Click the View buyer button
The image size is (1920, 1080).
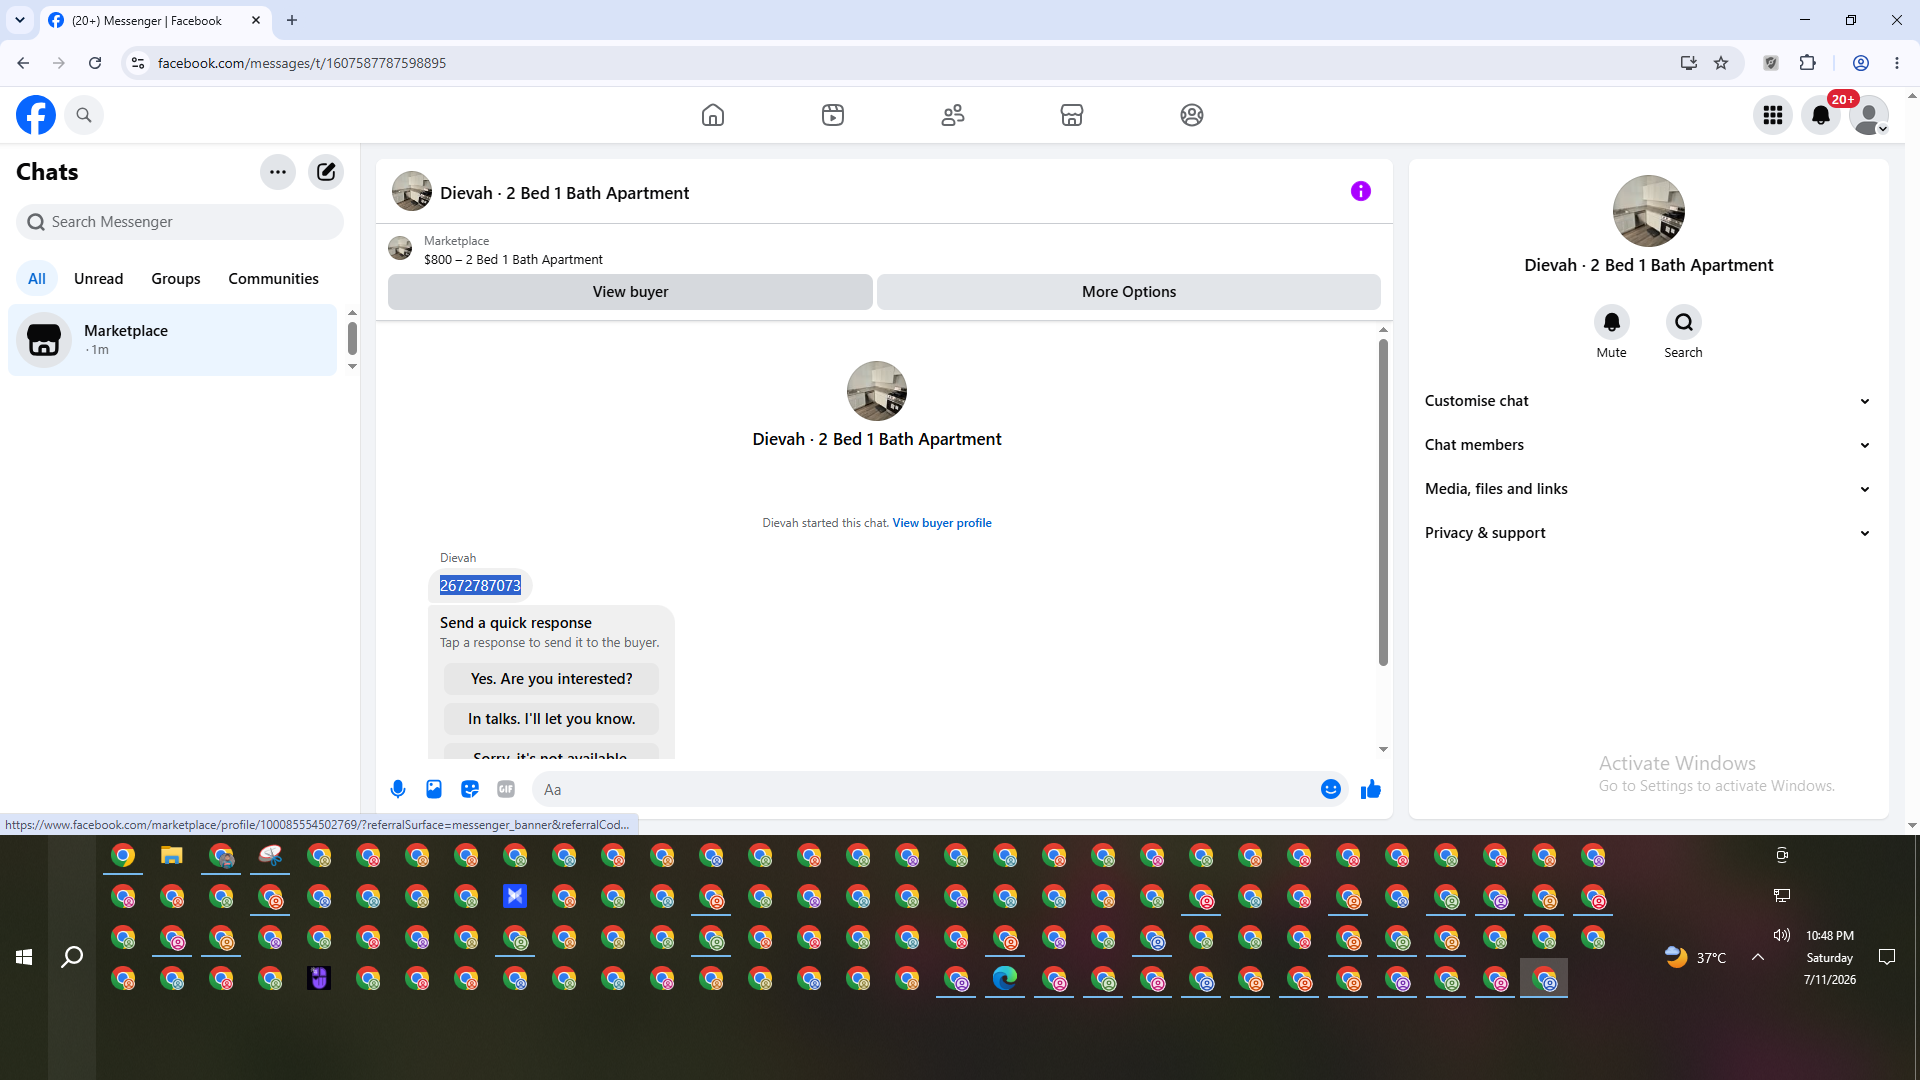pyautogui.click(x=630, y=292)
